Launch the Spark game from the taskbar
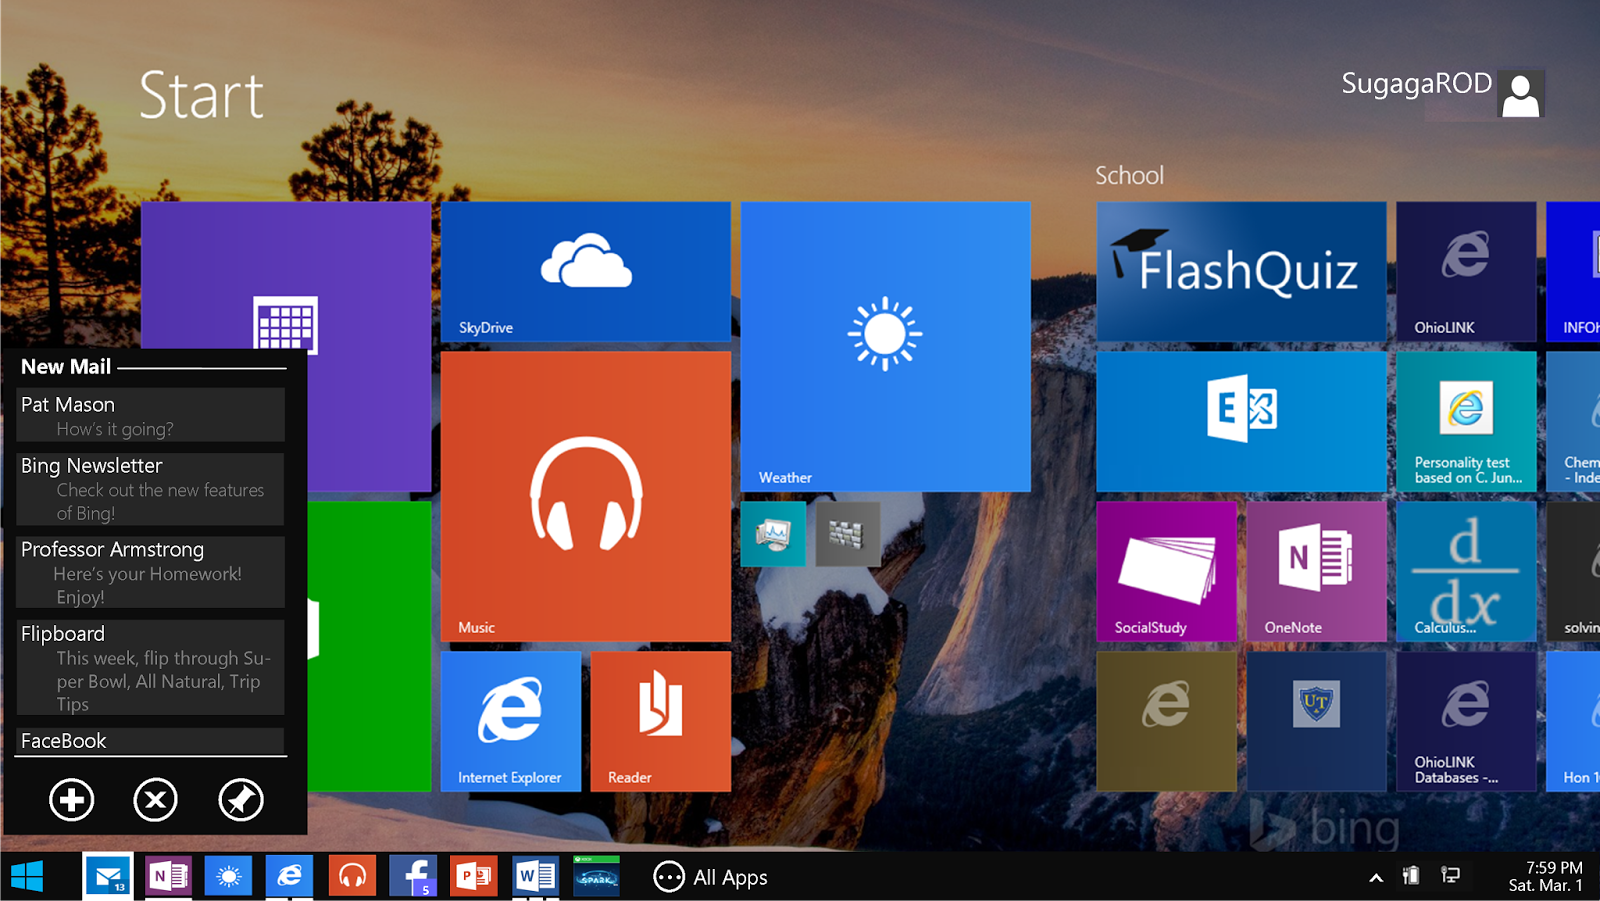The image size is (1600, 901). [595, 876]
